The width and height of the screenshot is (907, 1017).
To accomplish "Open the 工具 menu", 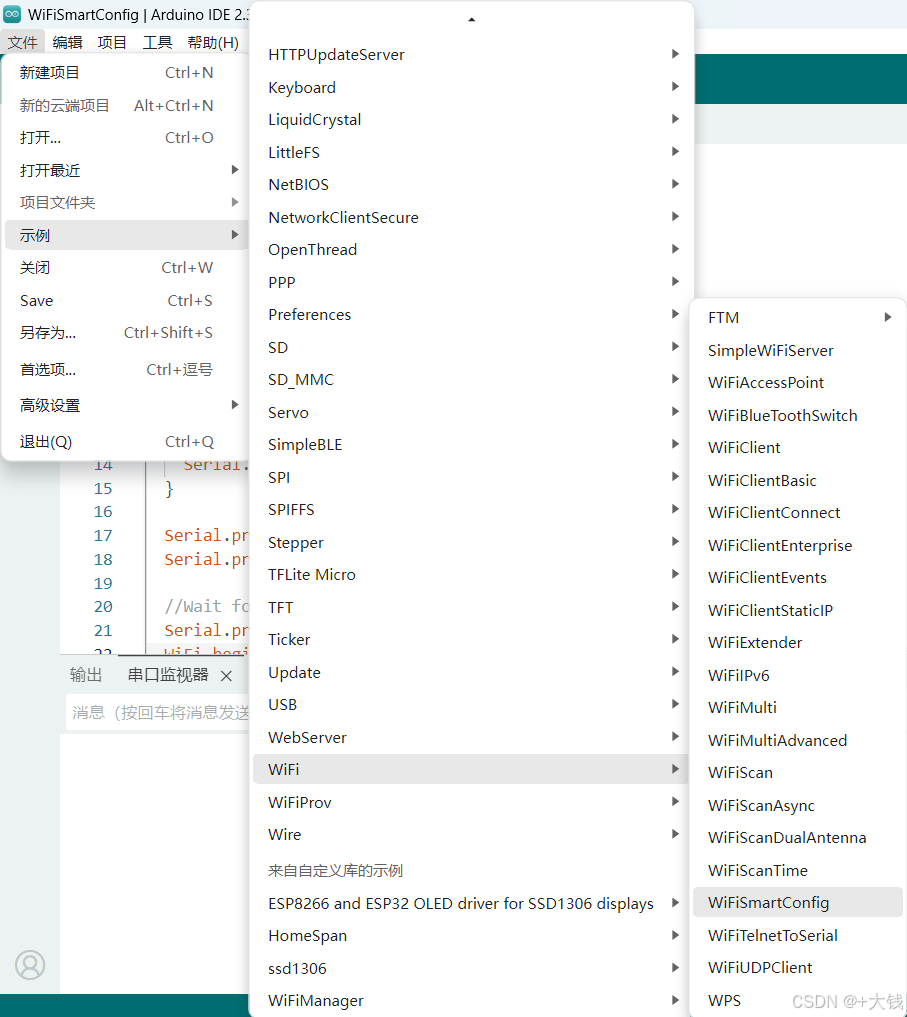I will tap(157, 43).
